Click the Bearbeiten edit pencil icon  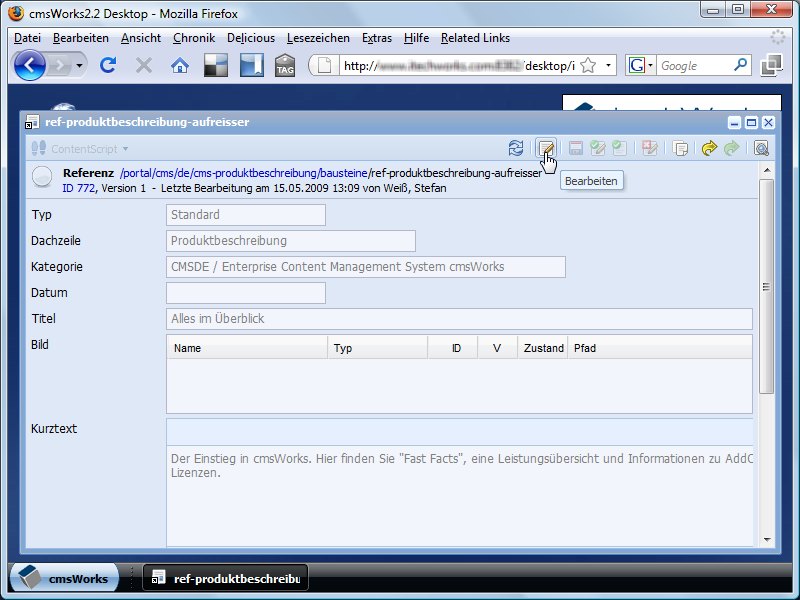tap(546, 148)
